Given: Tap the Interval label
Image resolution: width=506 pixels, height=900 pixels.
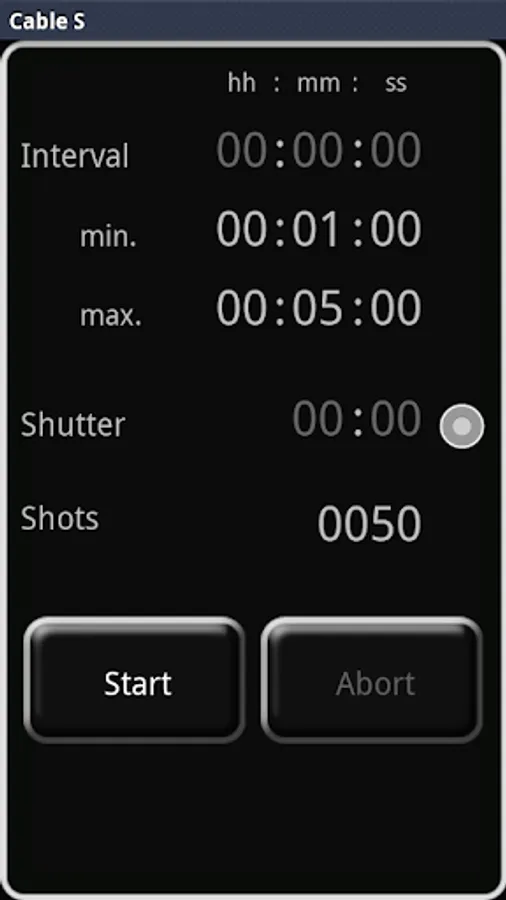Looking at the screenshot, I should pos(75,156).
